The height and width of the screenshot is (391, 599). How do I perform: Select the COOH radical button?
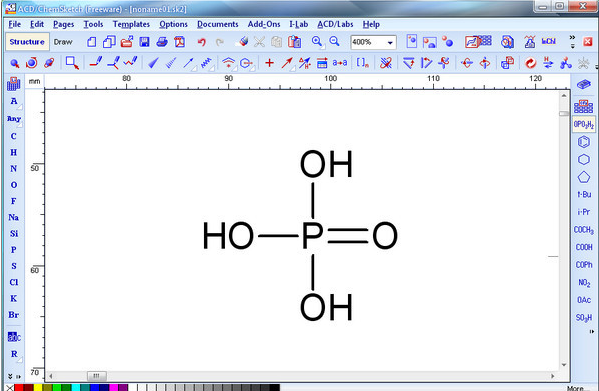(584, 247)
